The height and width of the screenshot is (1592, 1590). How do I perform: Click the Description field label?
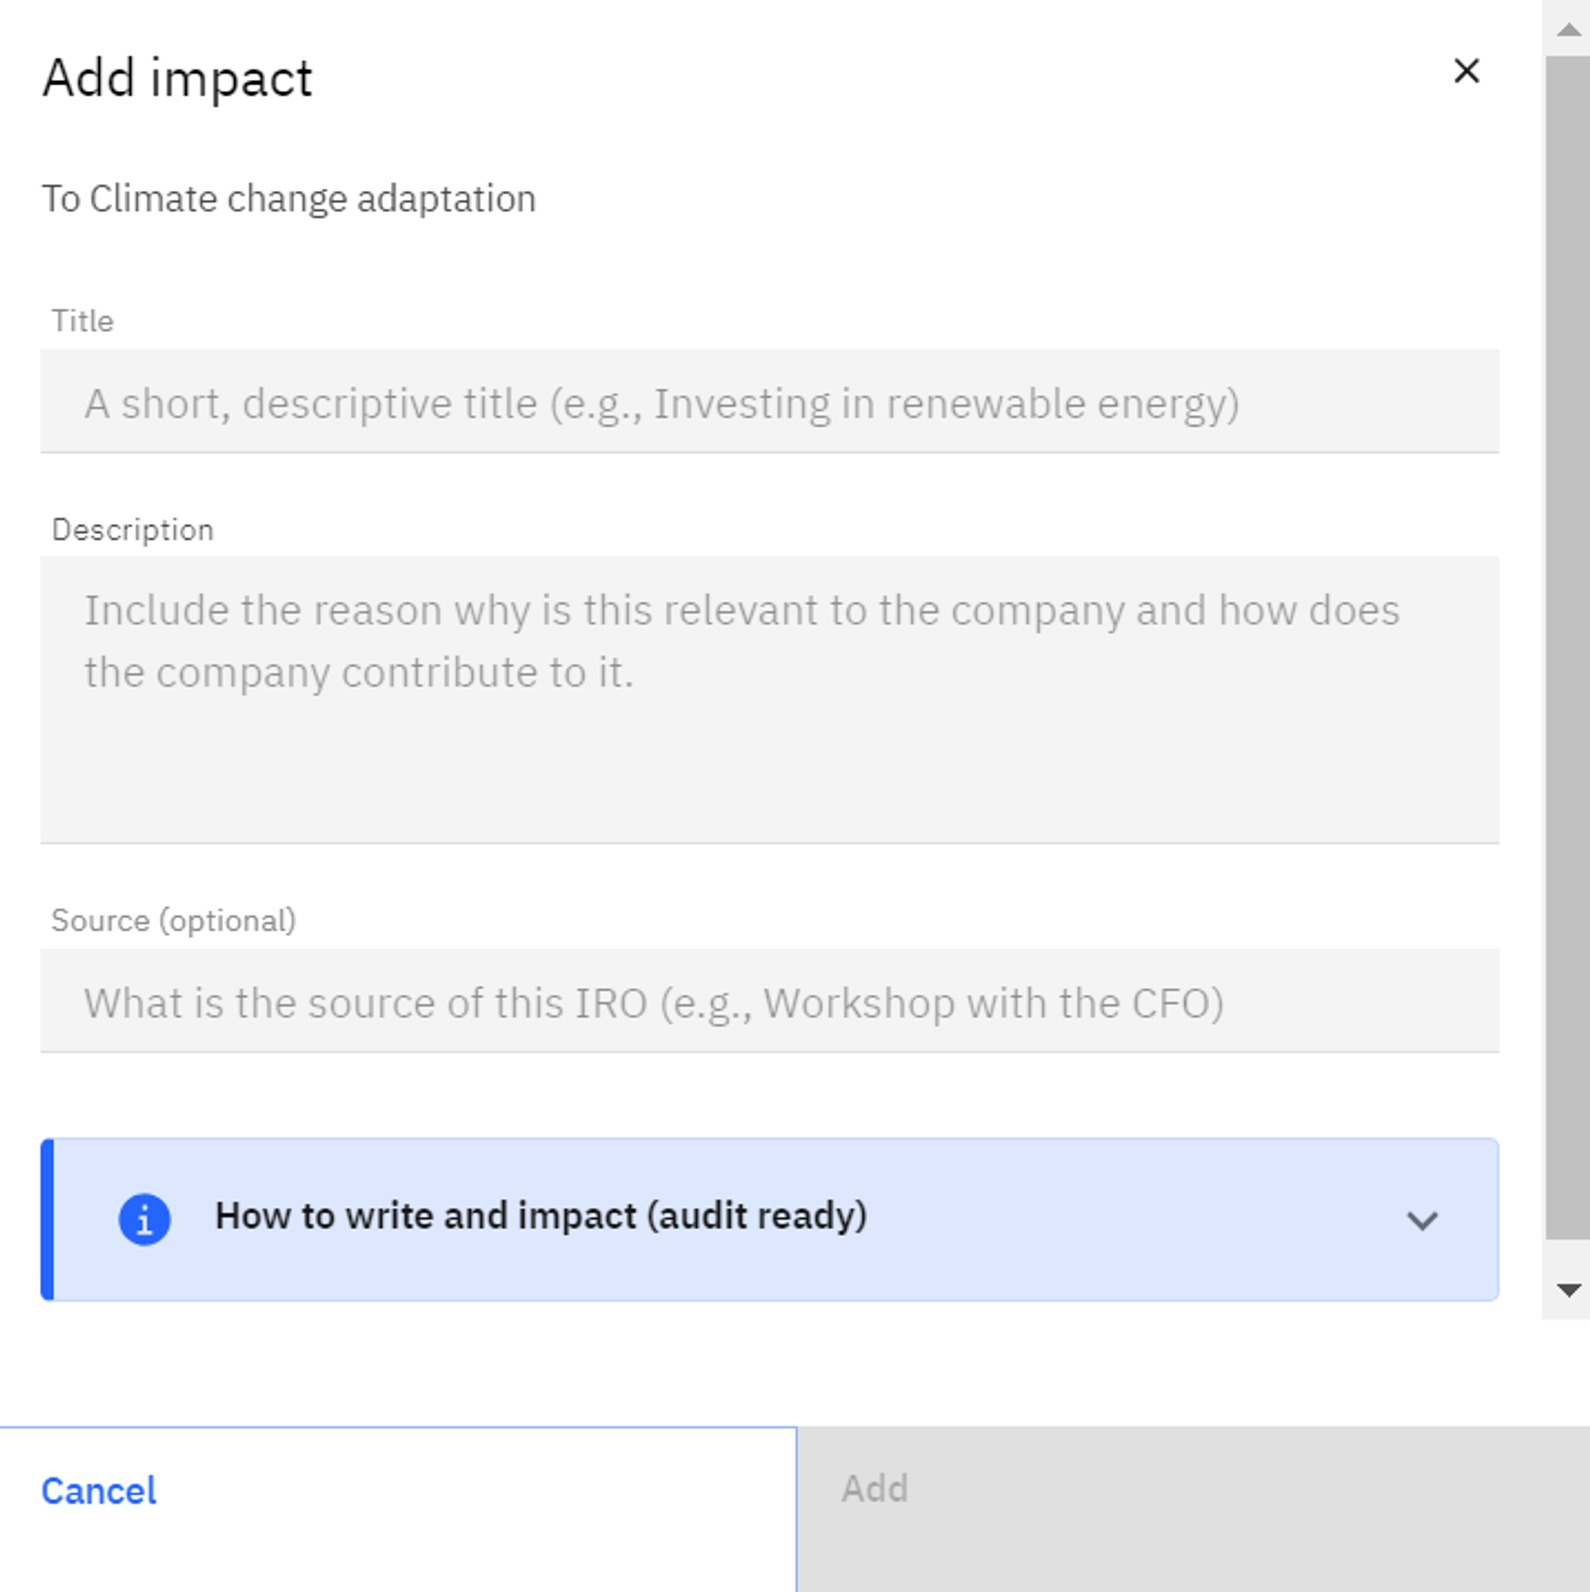(133, 530)
